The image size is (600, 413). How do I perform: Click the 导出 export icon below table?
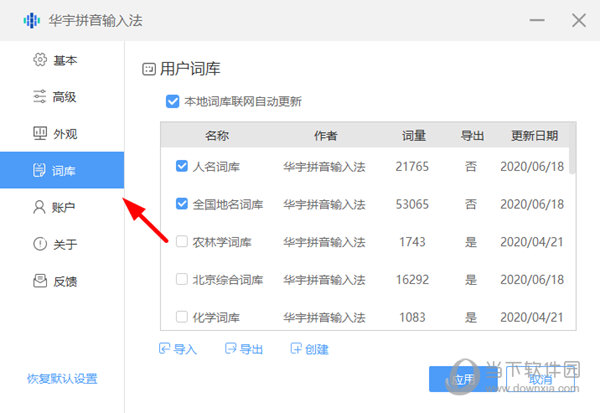[230, 348]
